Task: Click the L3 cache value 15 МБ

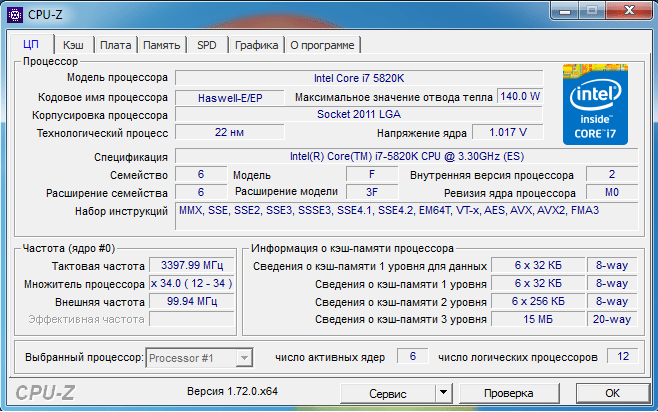Action: tap(538, 319)
